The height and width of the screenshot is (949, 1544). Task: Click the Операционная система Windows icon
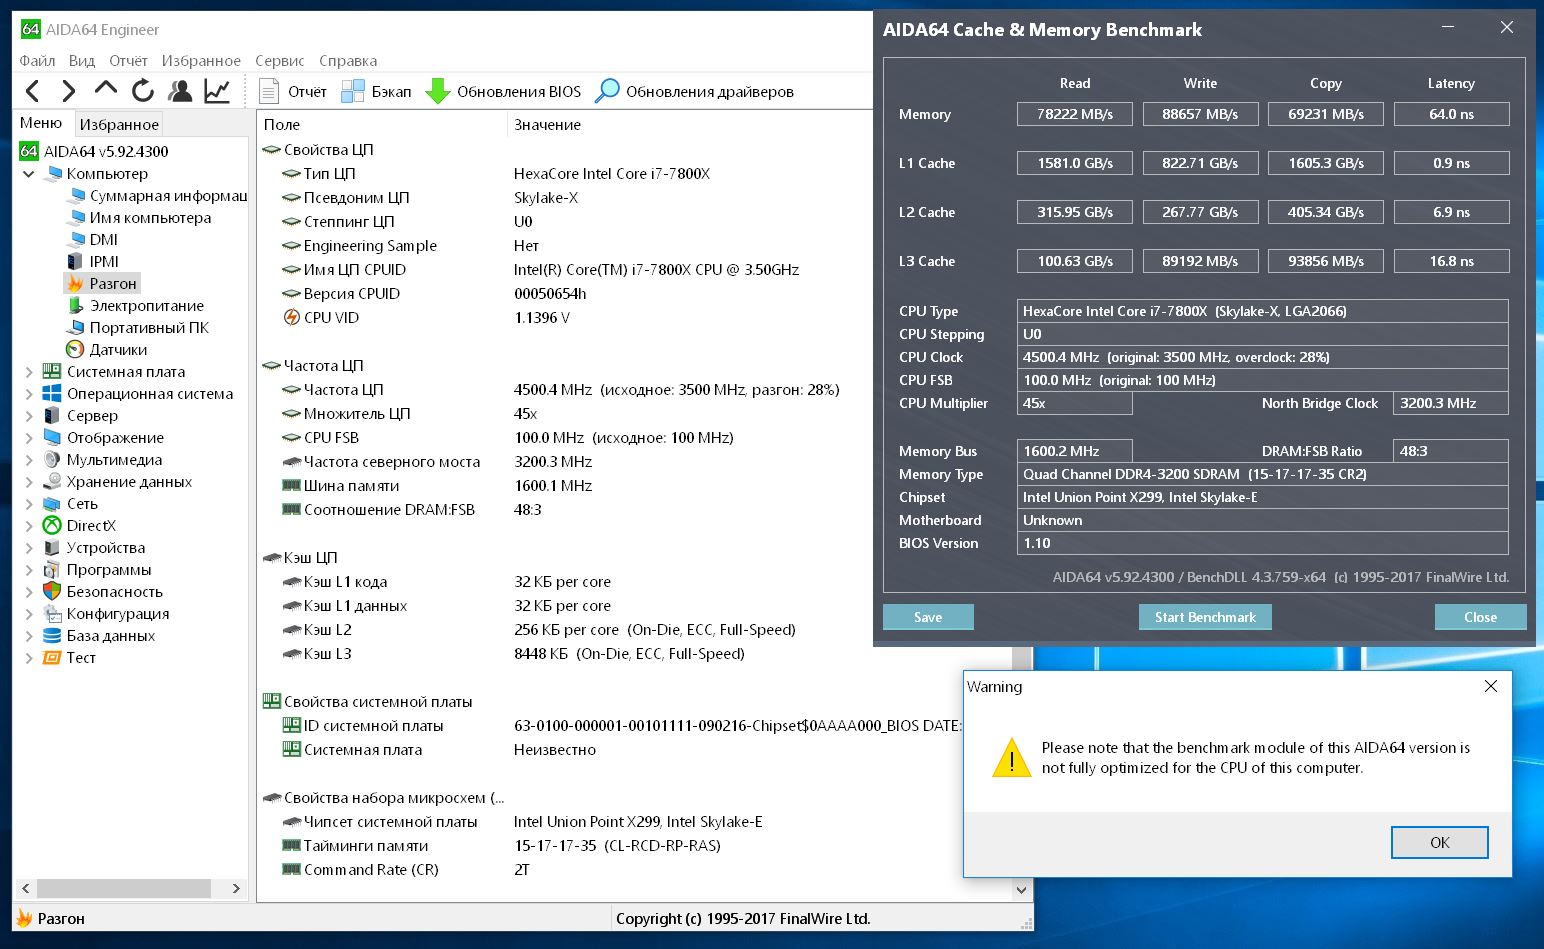pos(52,394)
